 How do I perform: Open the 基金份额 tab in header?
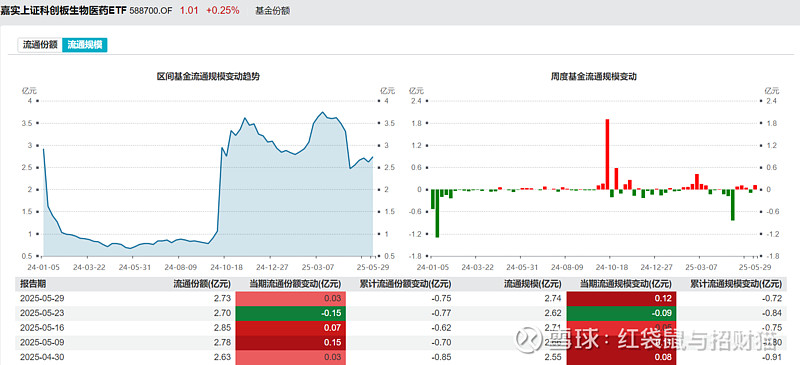coord(272,10)
